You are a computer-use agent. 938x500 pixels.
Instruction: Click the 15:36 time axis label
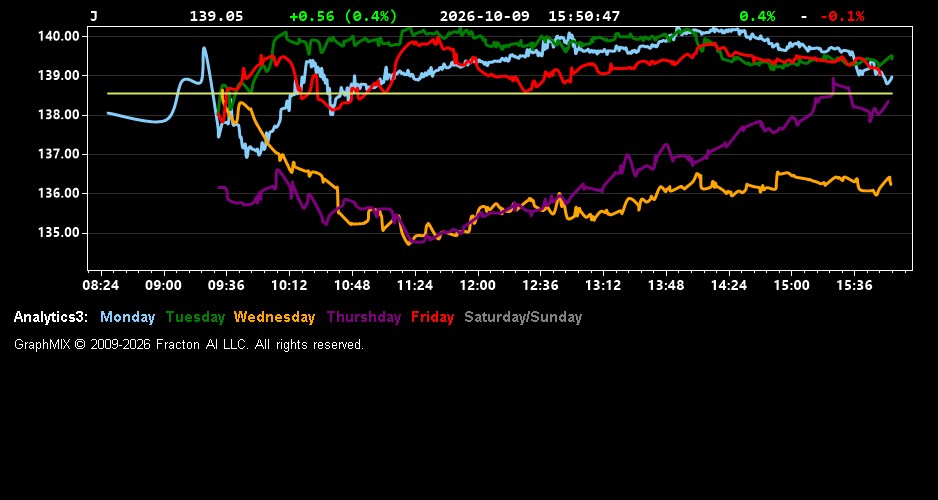click(x=854, y=285)
